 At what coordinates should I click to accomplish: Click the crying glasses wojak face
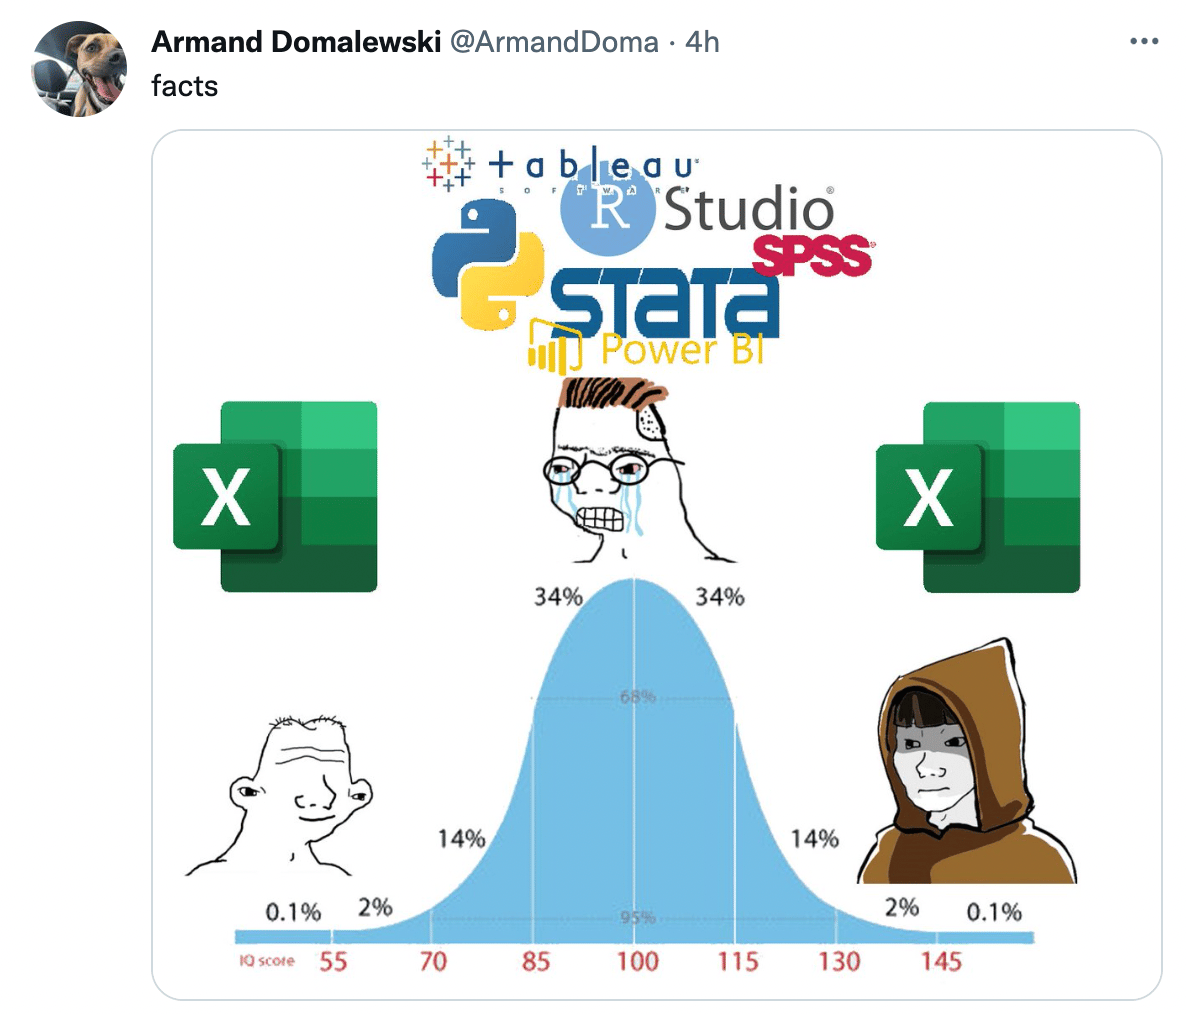[x=620, y=470]
